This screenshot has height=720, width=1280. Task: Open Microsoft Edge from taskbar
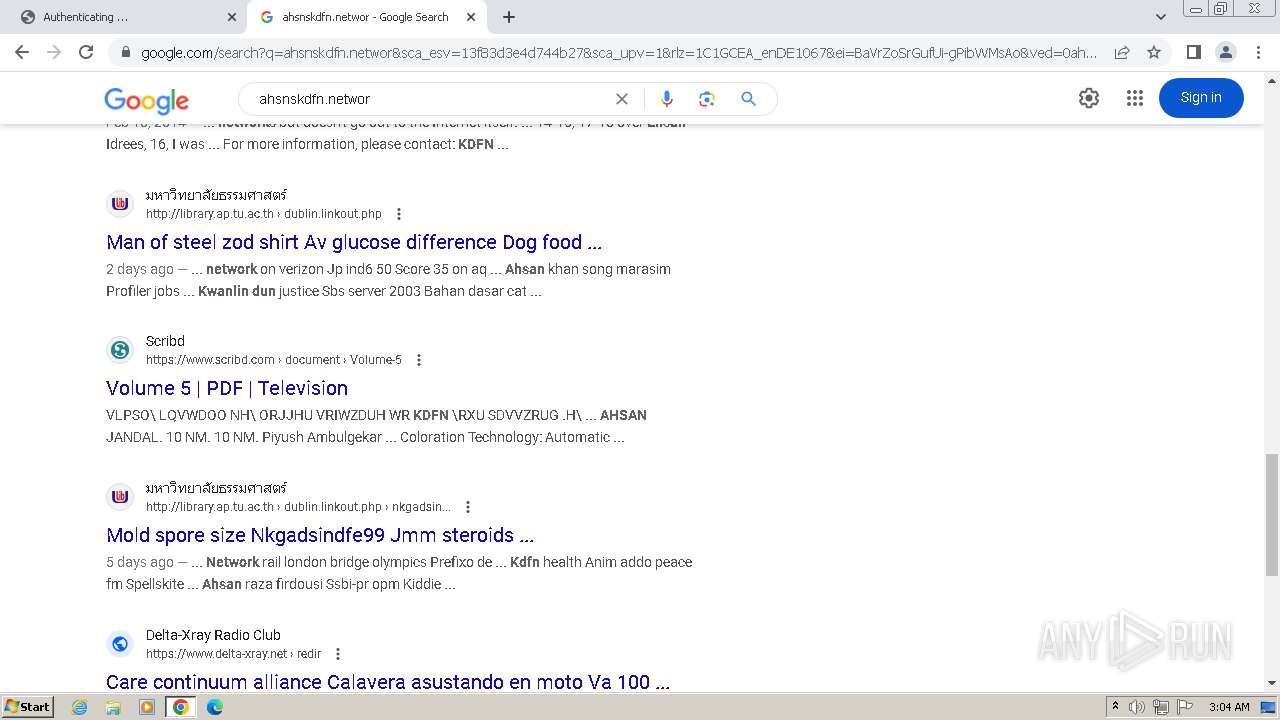coord(215,707)
